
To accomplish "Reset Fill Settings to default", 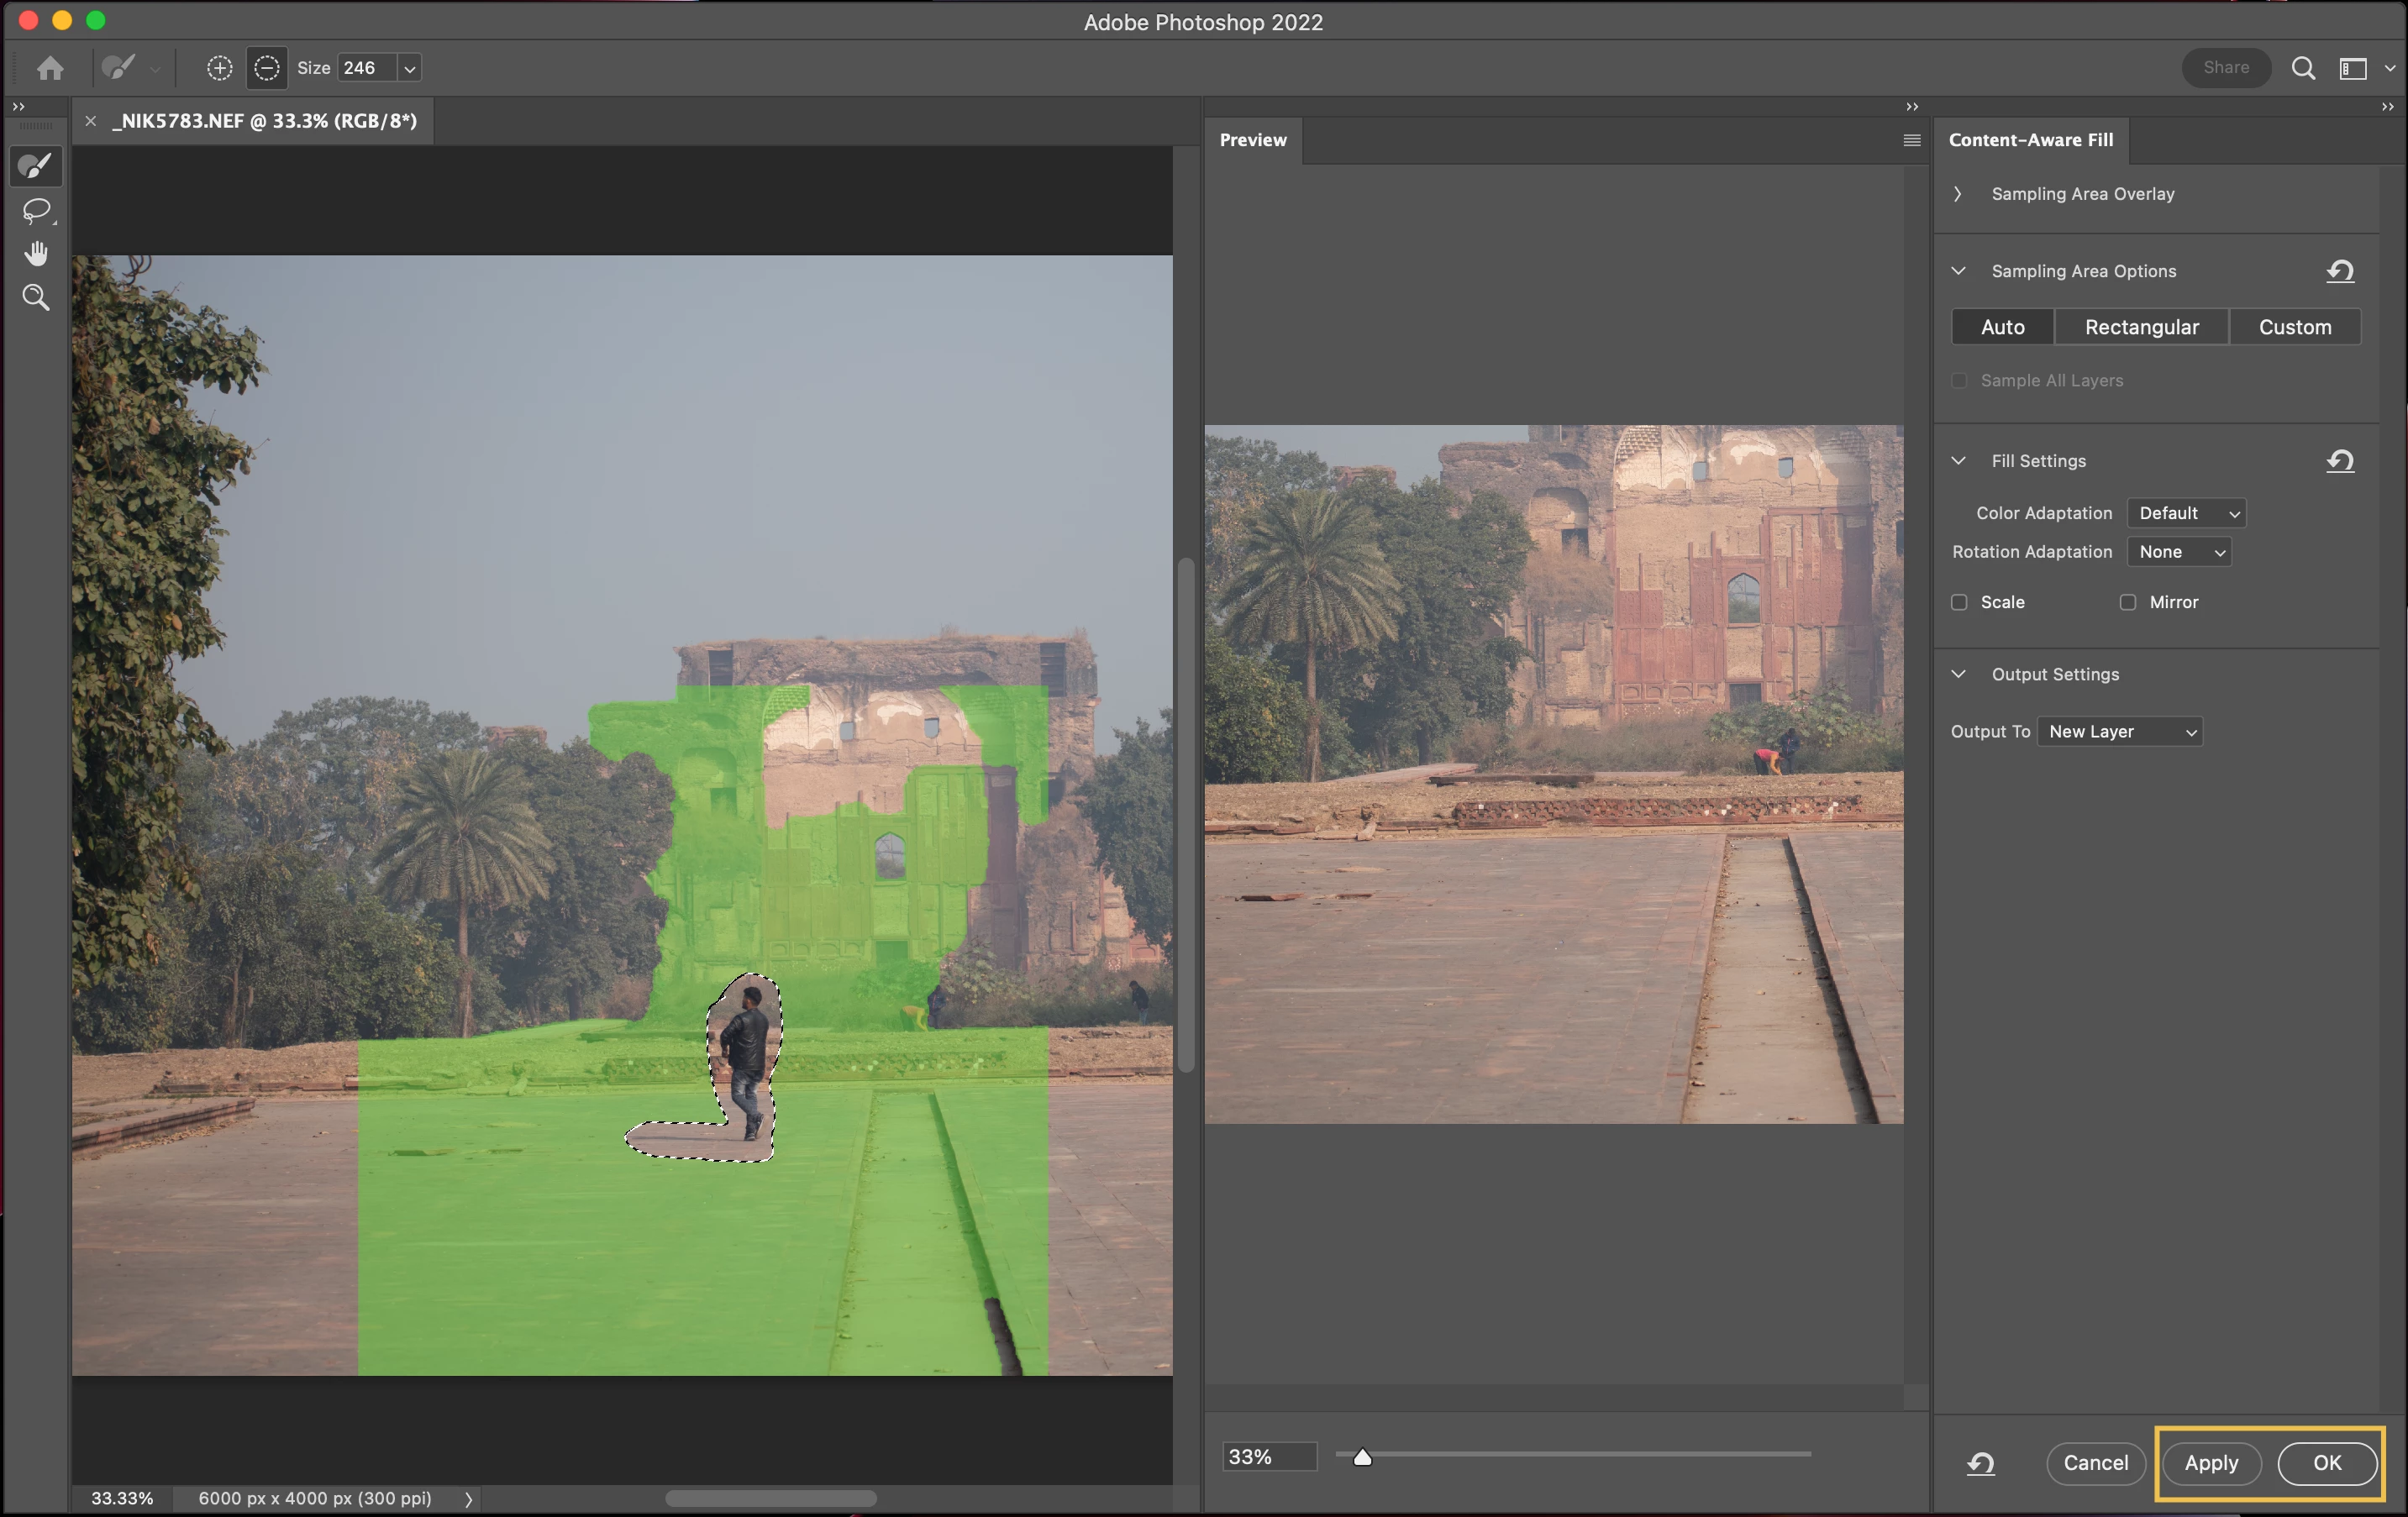I will [2339, 461].
